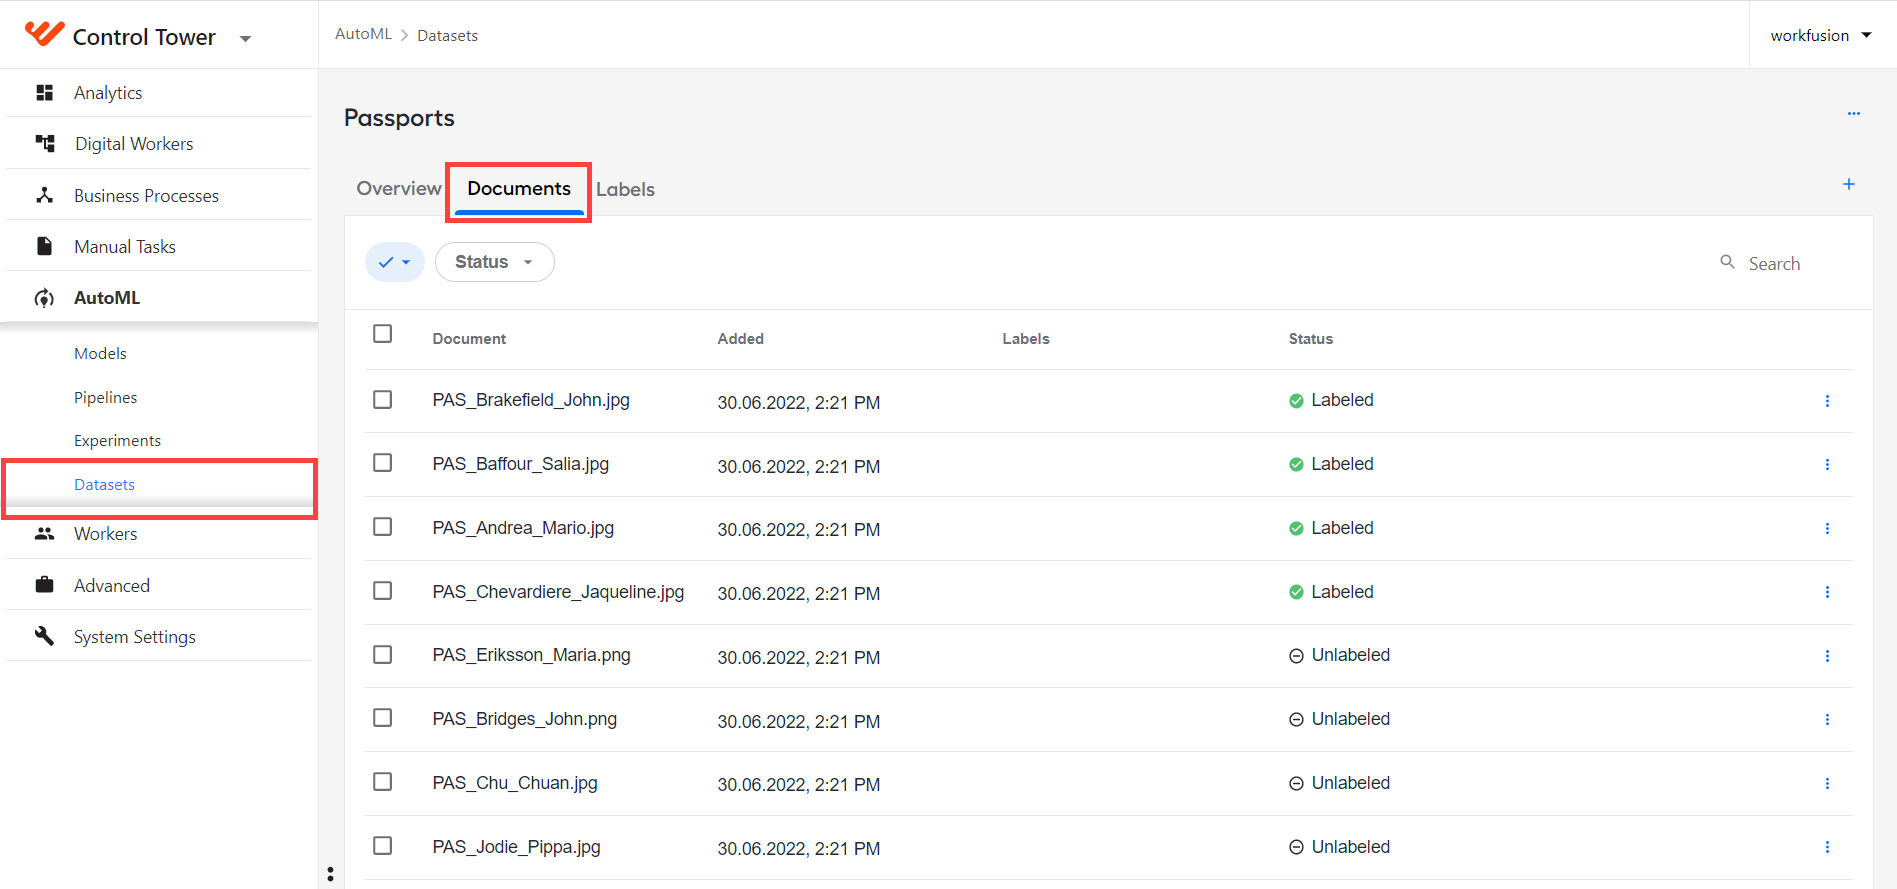This screenshot has height=889, width=1897.
Task: Open the PAS_Brakefield_John.jpg document
Action: [531, 400]
